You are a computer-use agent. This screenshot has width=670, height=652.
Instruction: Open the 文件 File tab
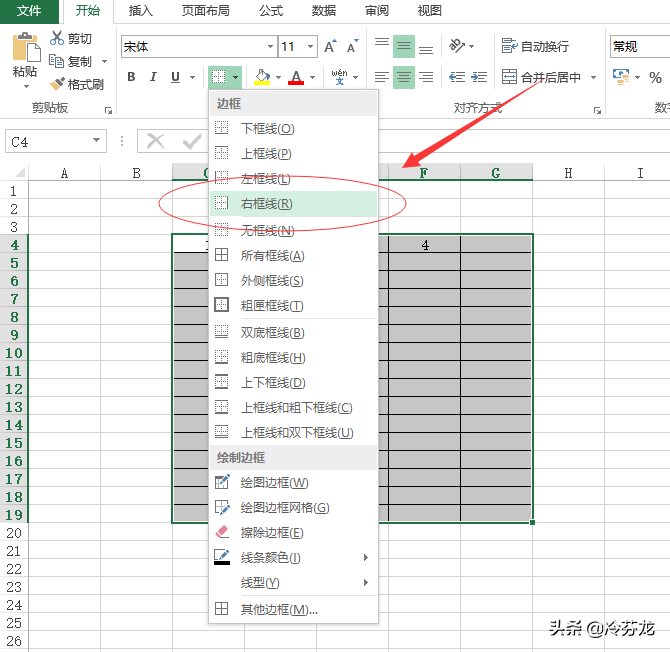[29, 11]
